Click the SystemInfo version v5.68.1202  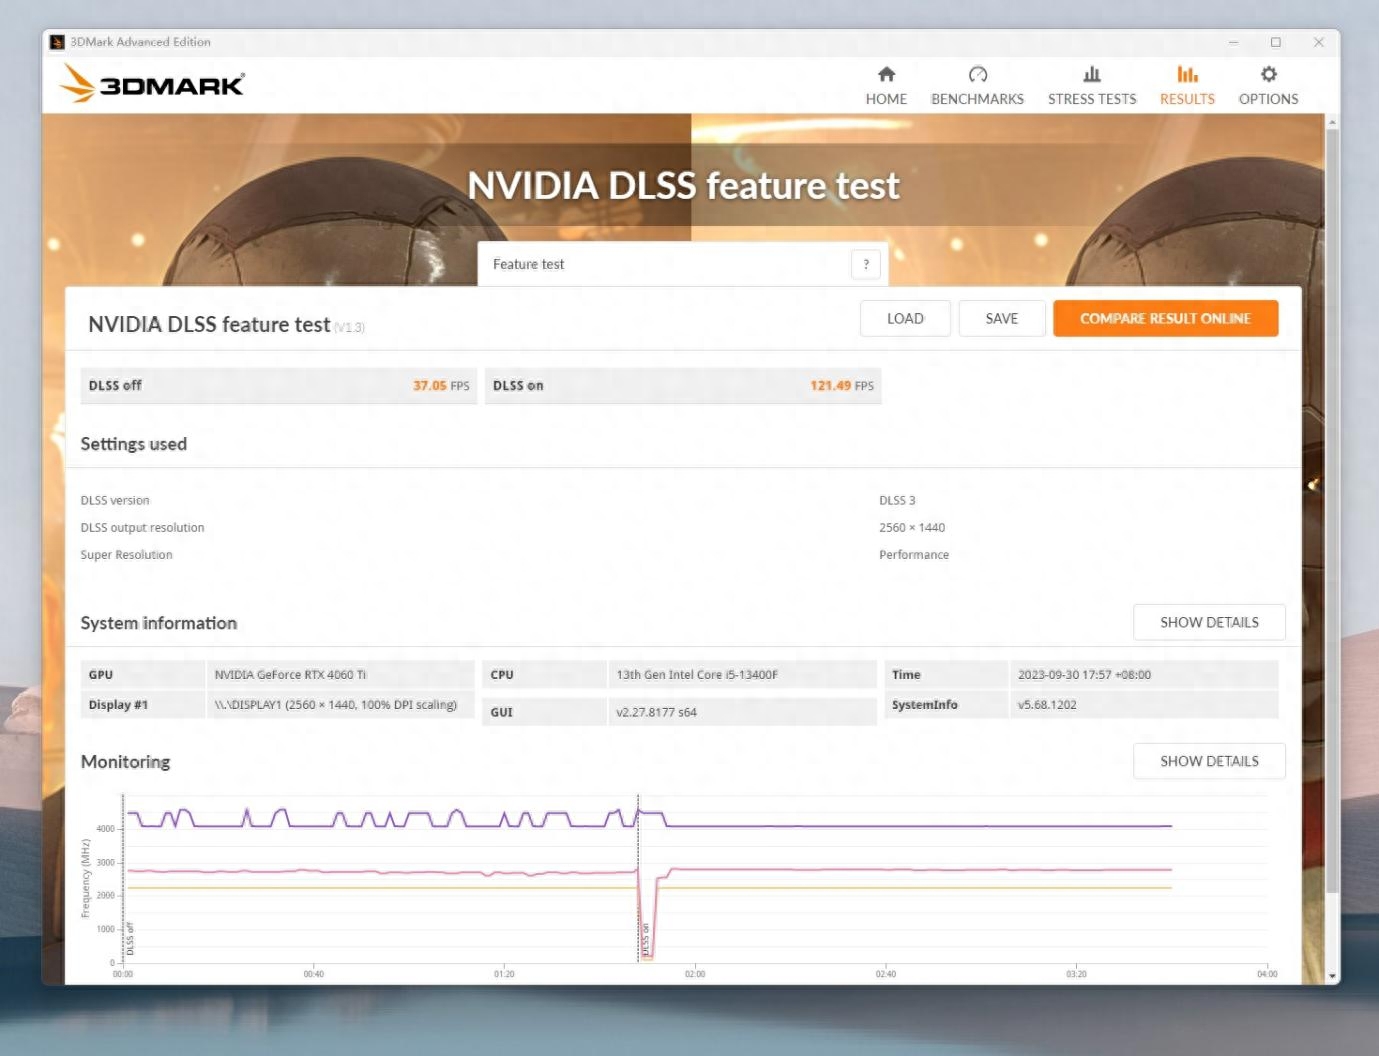point(1047,705)
